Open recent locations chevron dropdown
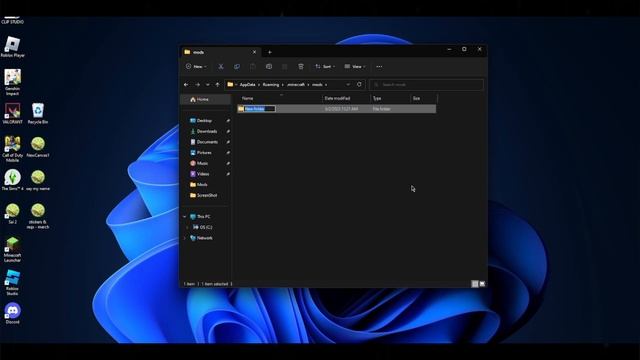The image size is (640, 360). pyautogui.click(x=207, y=84)
